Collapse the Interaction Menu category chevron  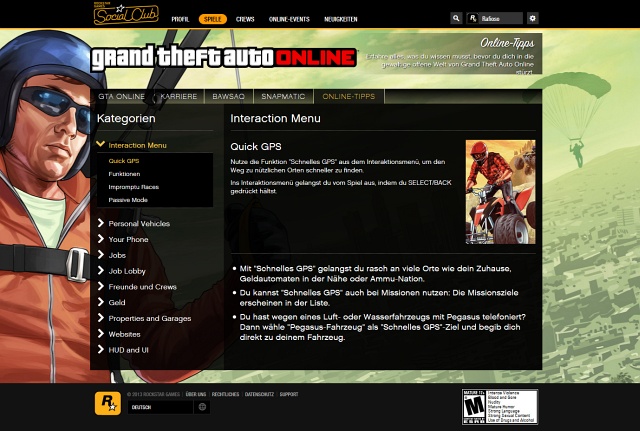pos(100,144)
